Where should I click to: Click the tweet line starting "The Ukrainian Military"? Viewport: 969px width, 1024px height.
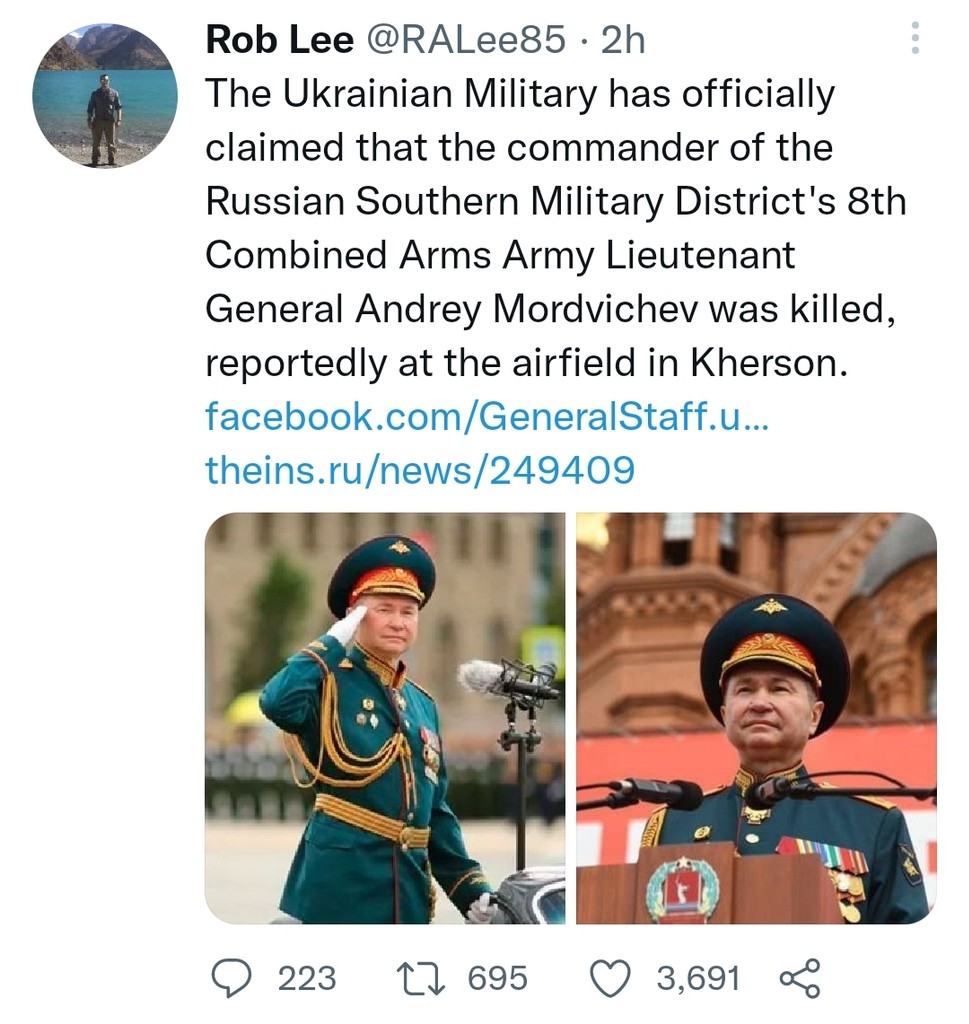pos(519,95)
